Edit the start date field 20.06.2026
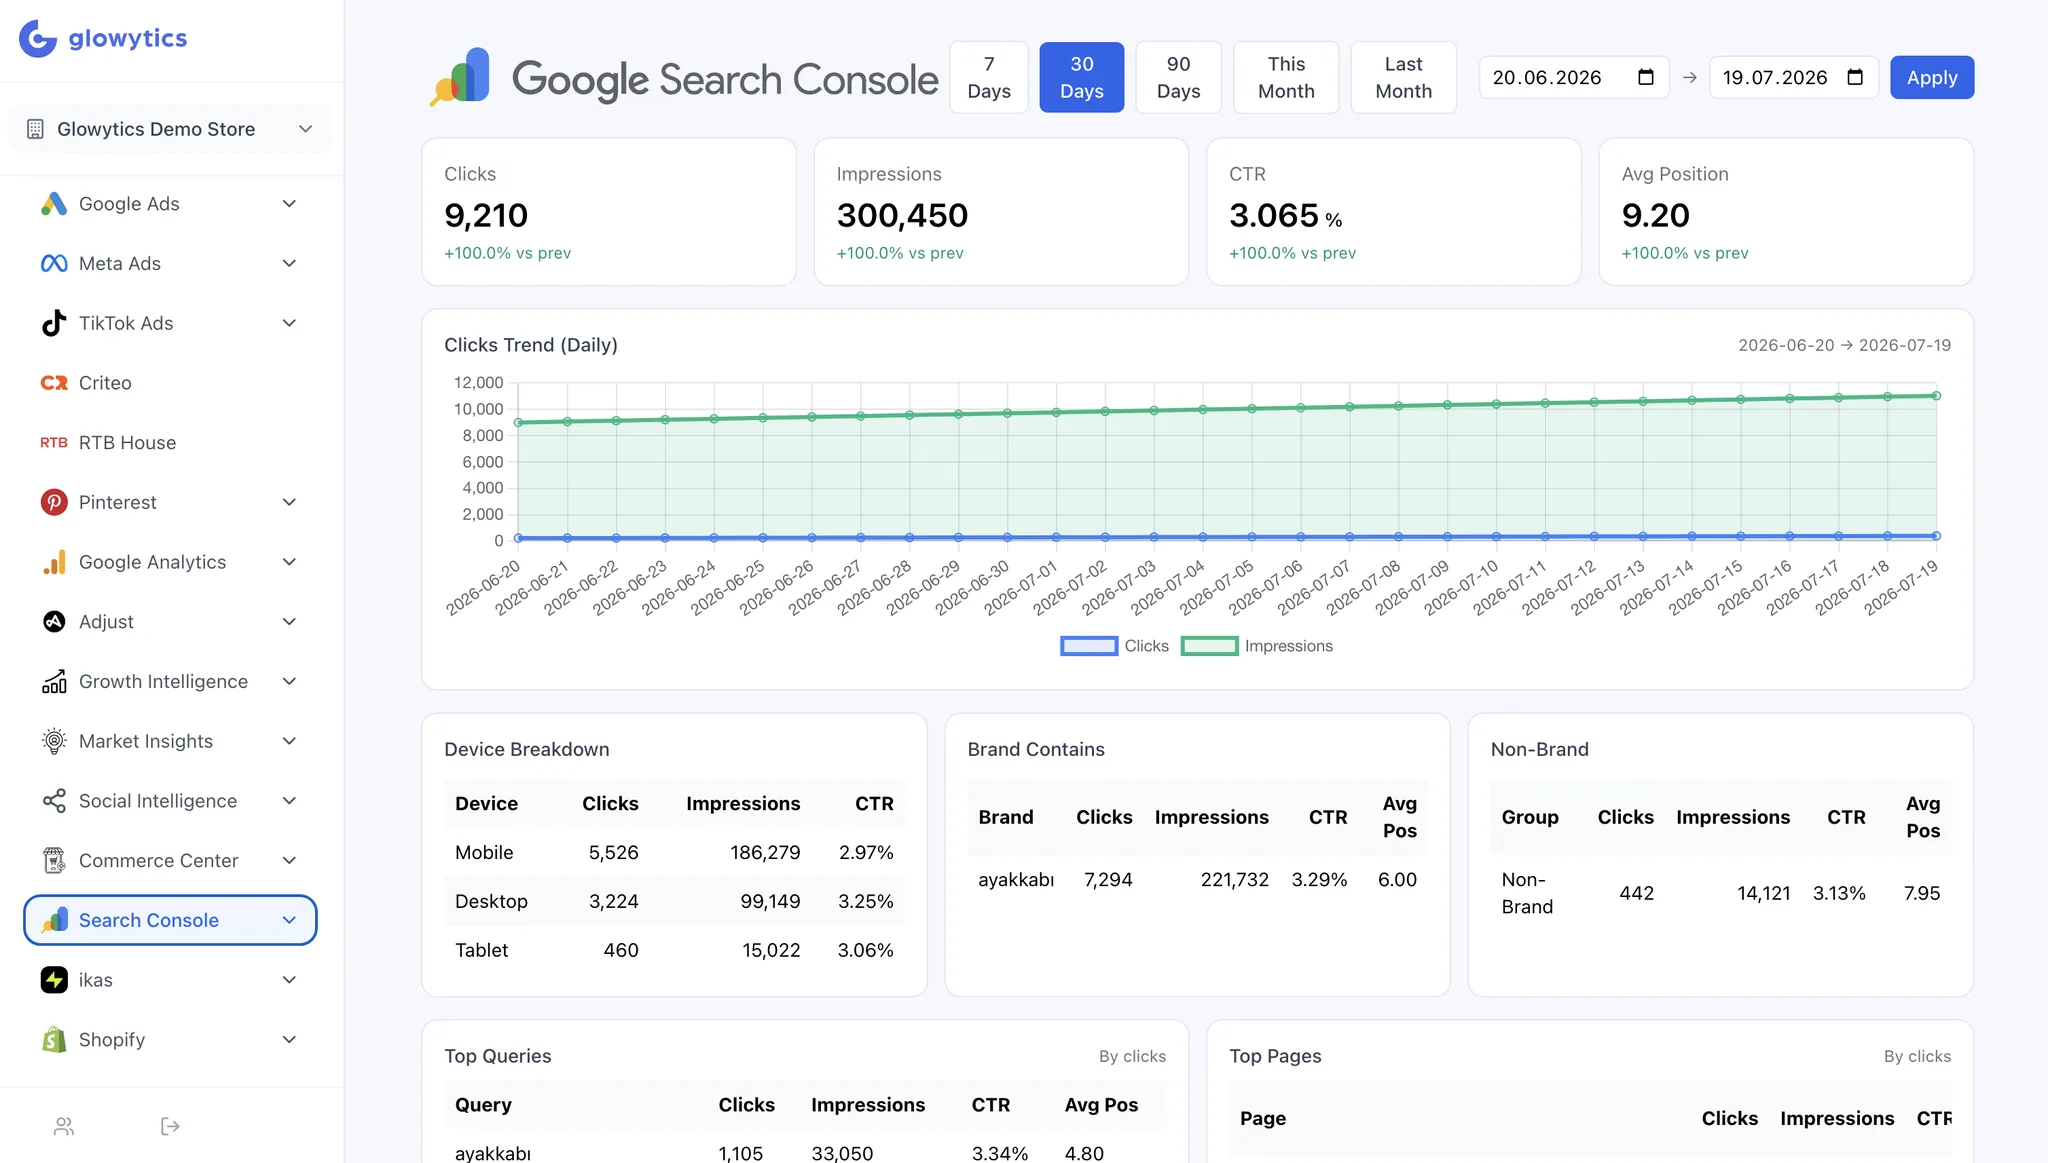 click(x=1574, y=77)
